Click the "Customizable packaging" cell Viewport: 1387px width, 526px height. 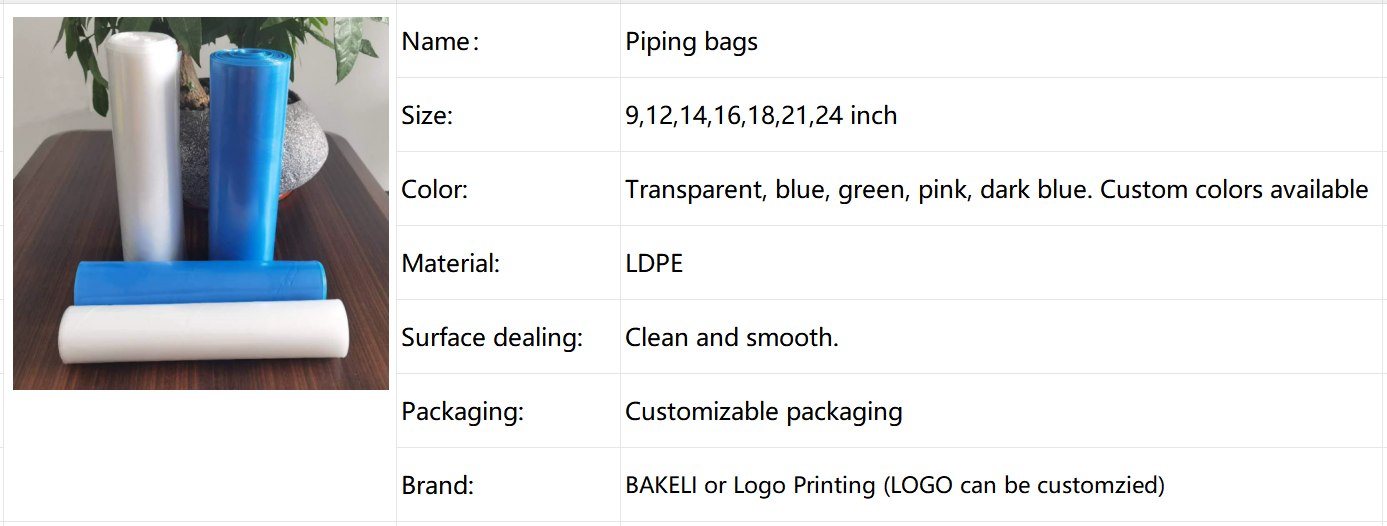(x=764, y=412)
